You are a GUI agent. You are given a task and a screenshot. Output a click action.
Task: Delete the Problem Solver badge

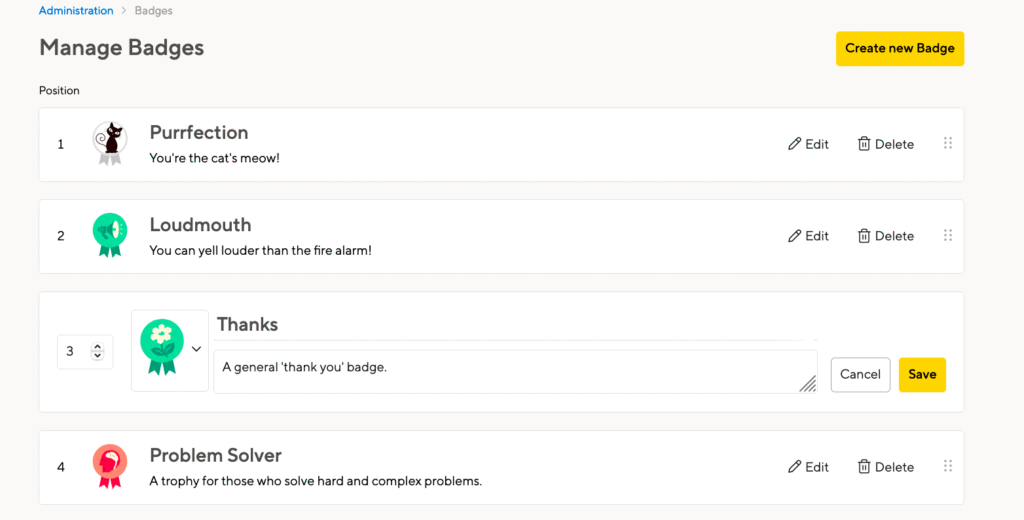(x=886, y=467)
